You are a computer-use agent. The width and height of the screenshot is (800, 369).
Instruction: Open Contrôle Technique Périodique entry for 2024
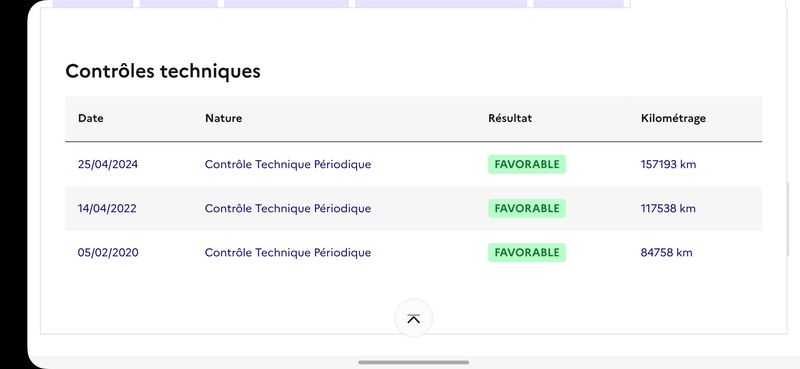coord(288,164)
